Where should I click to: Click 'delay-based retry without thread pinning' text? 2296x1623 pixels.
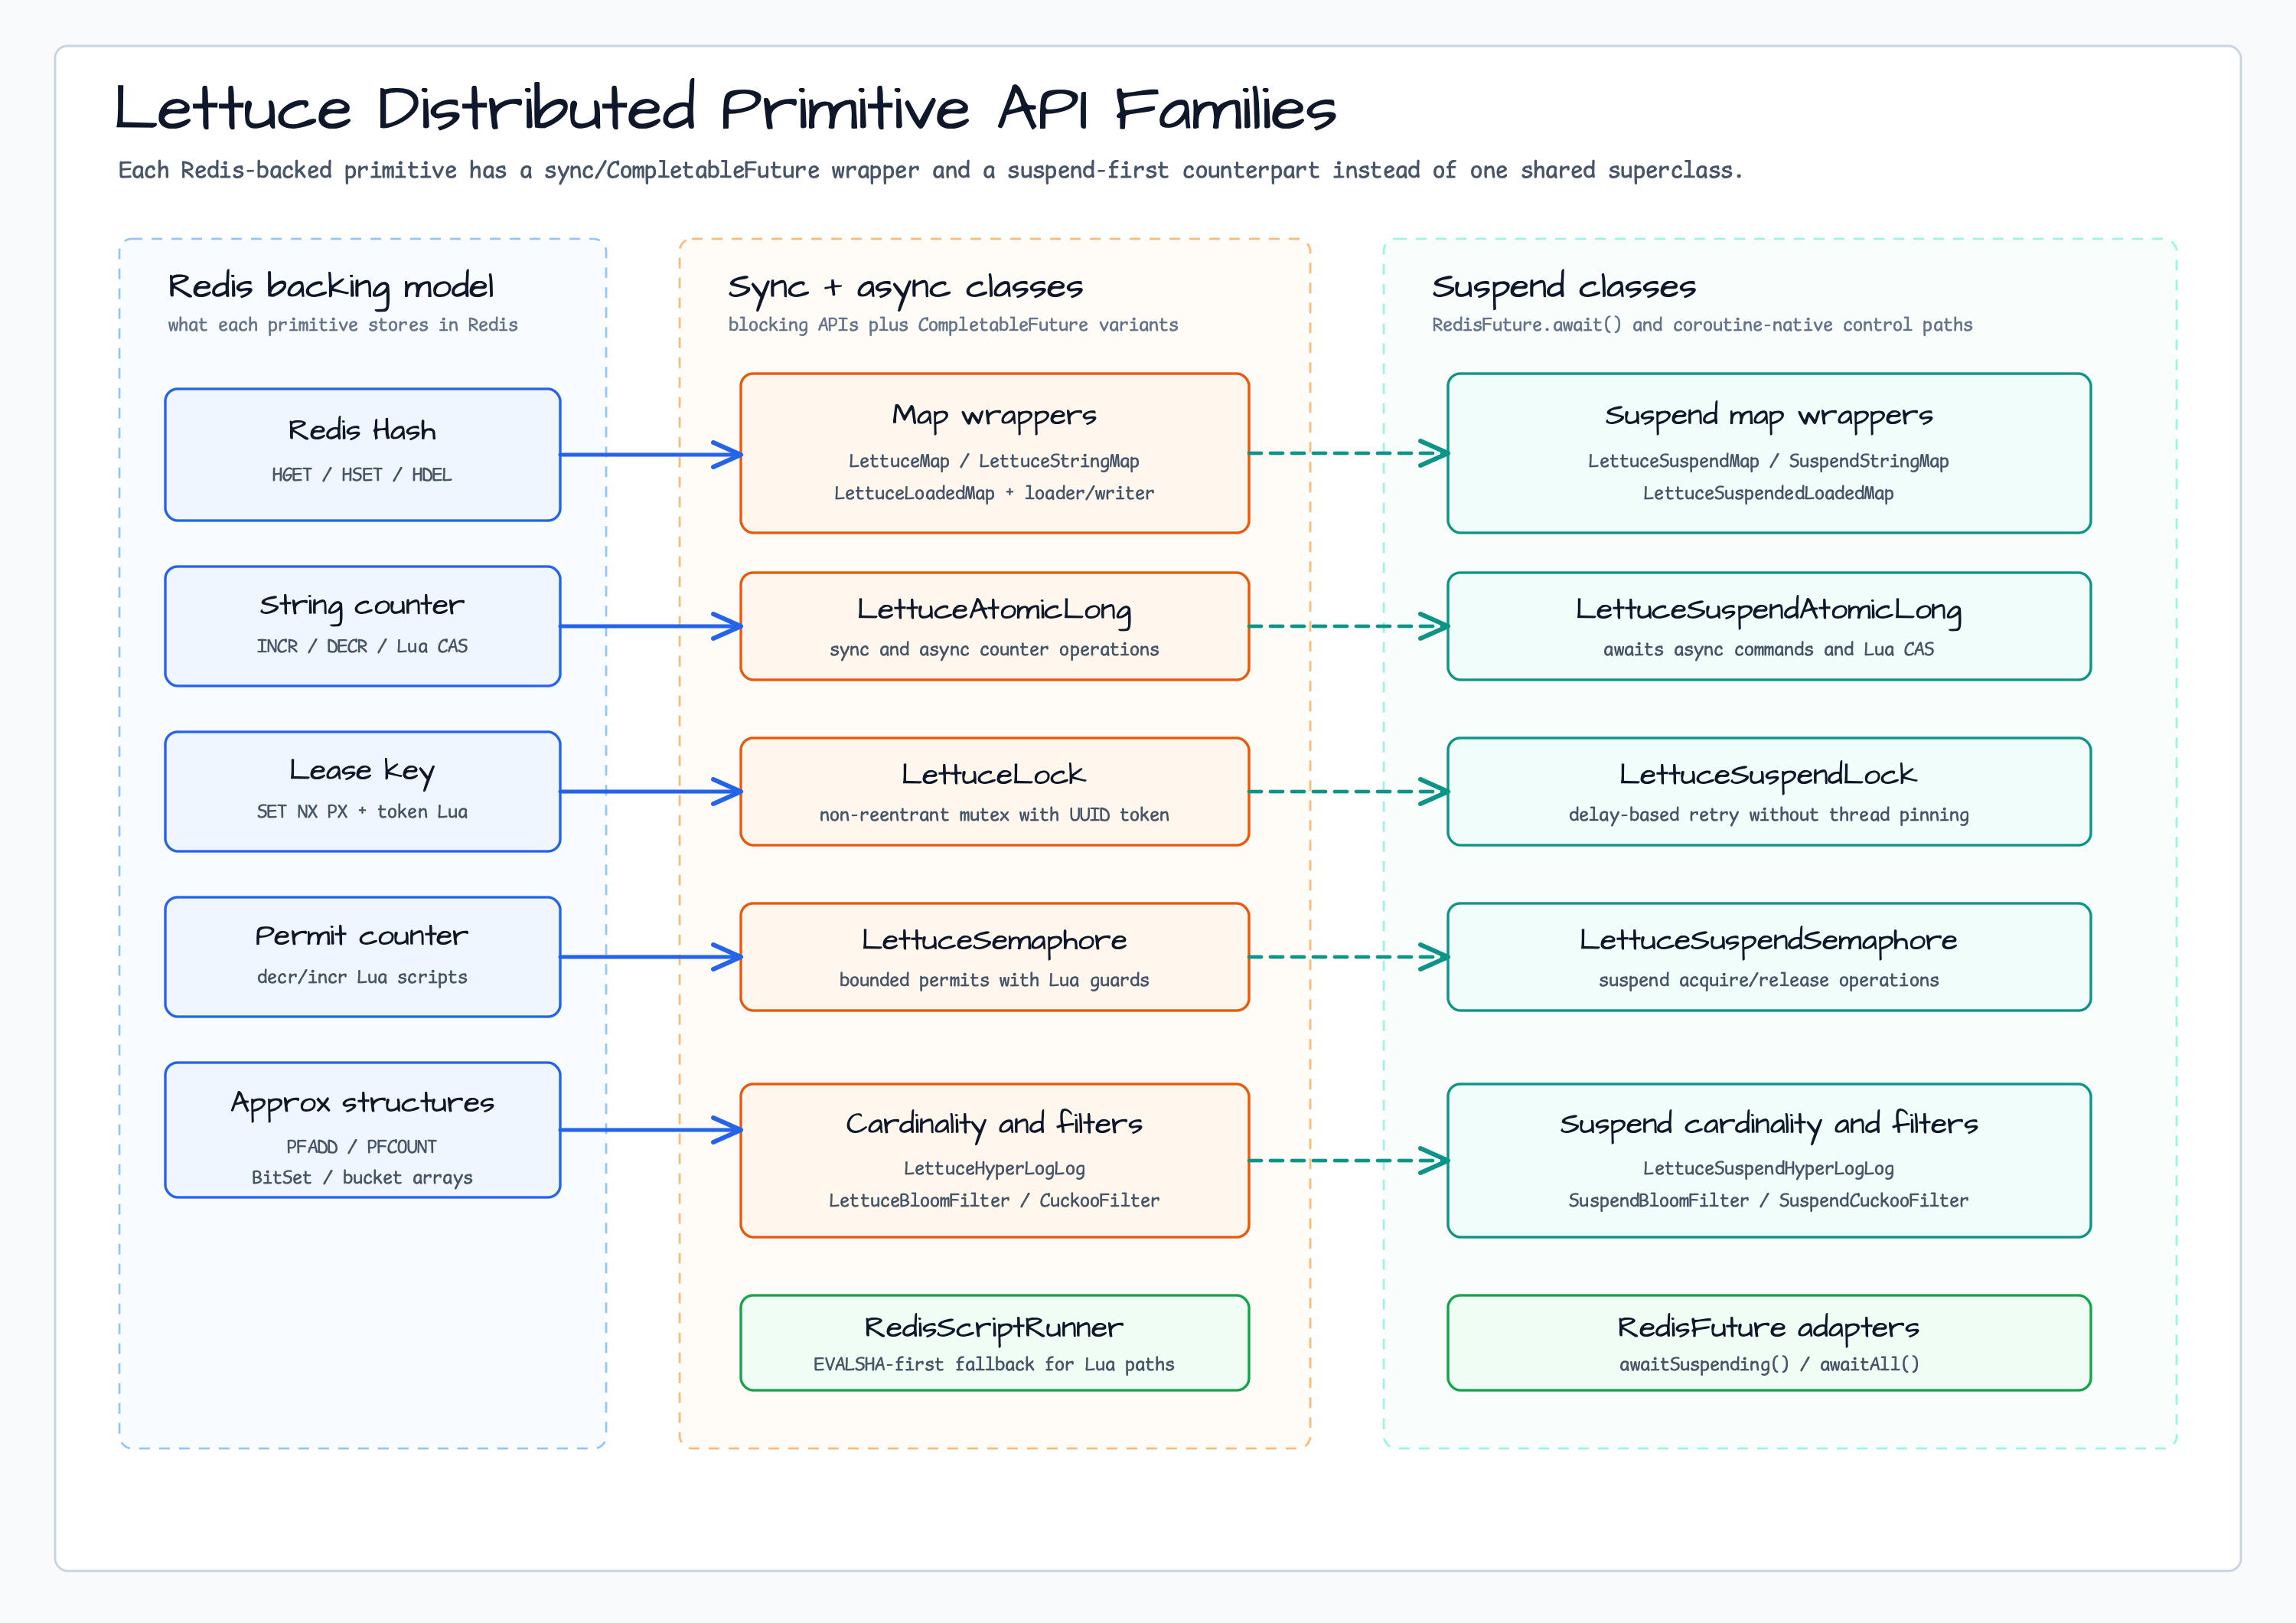(x=1768, y=815)
